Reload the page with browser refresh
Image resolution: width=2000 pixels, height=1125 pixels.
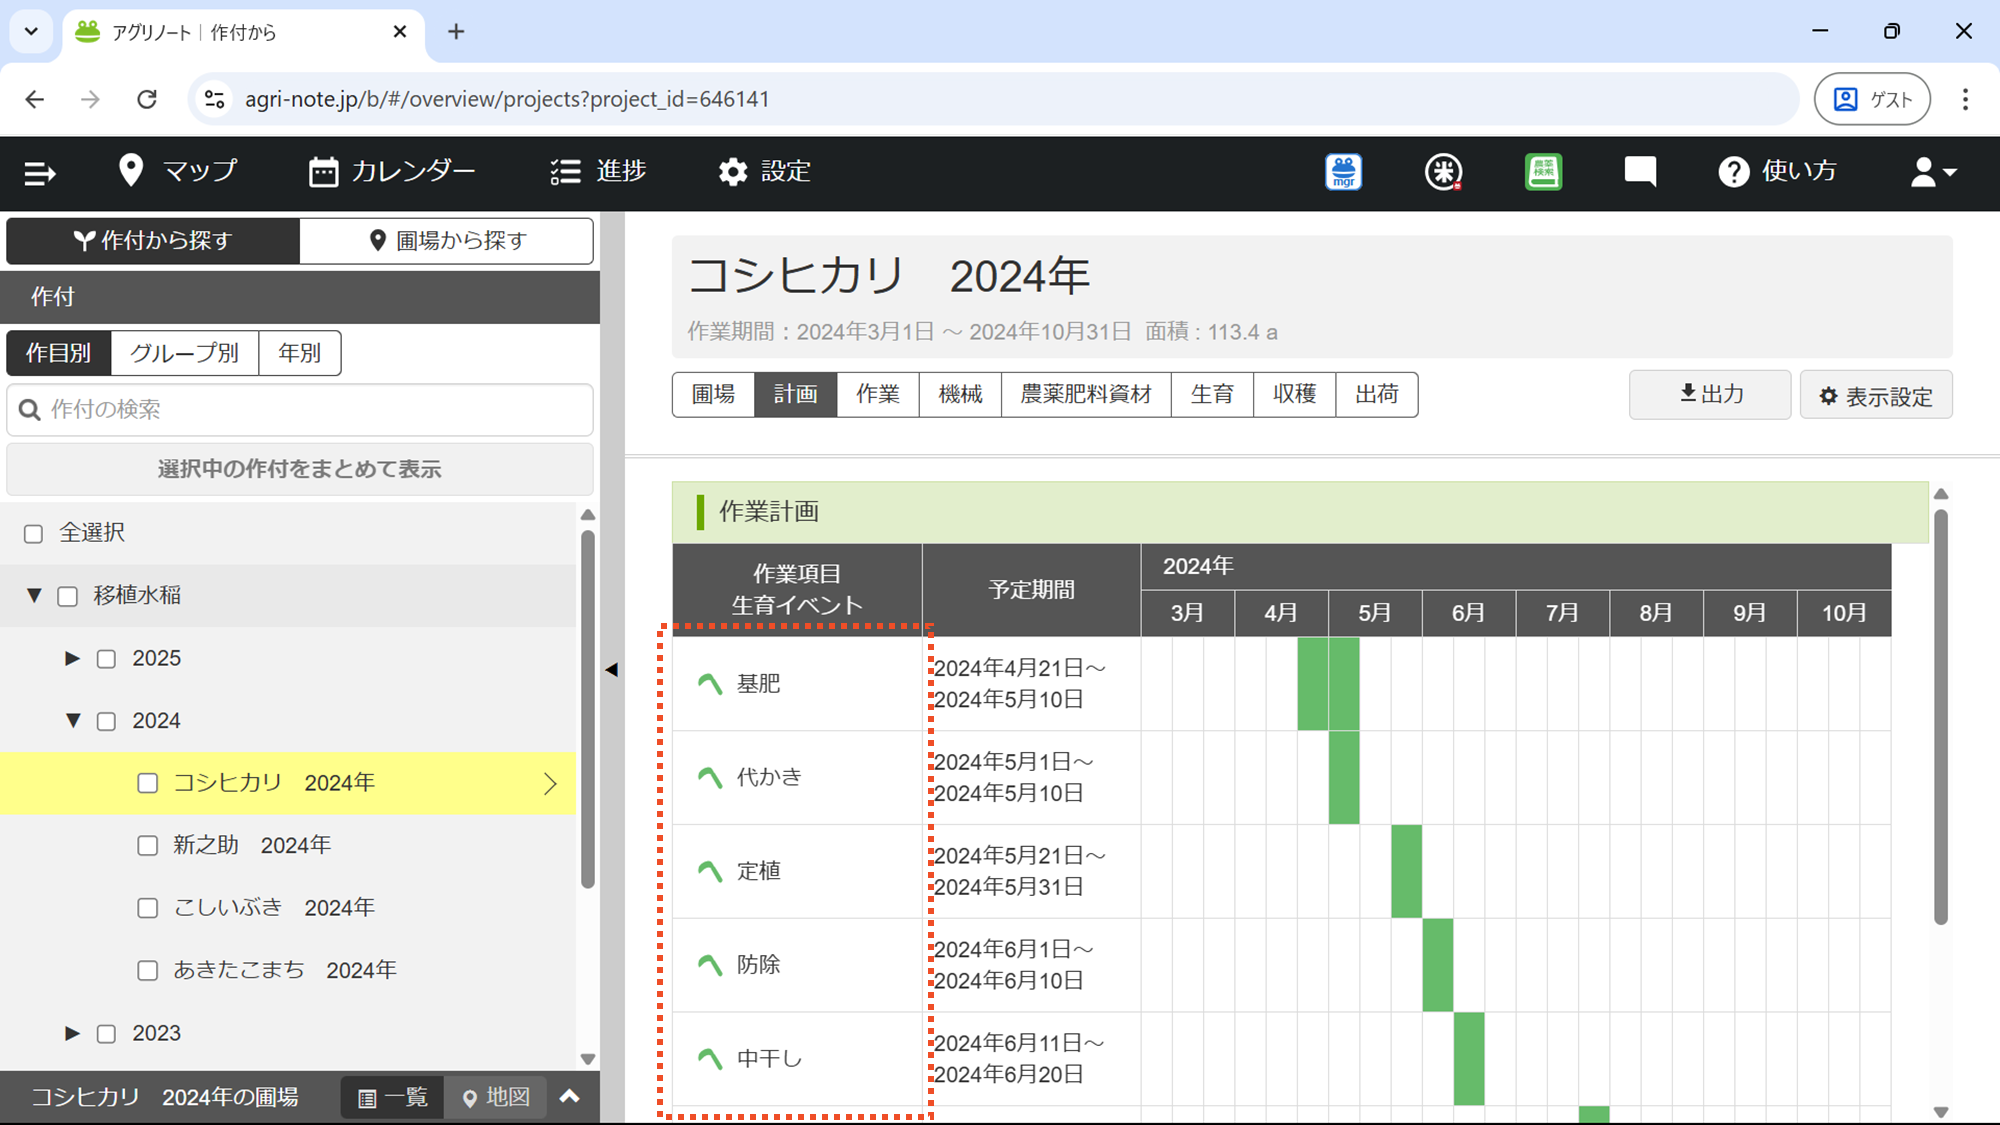[x=147, y=99]
